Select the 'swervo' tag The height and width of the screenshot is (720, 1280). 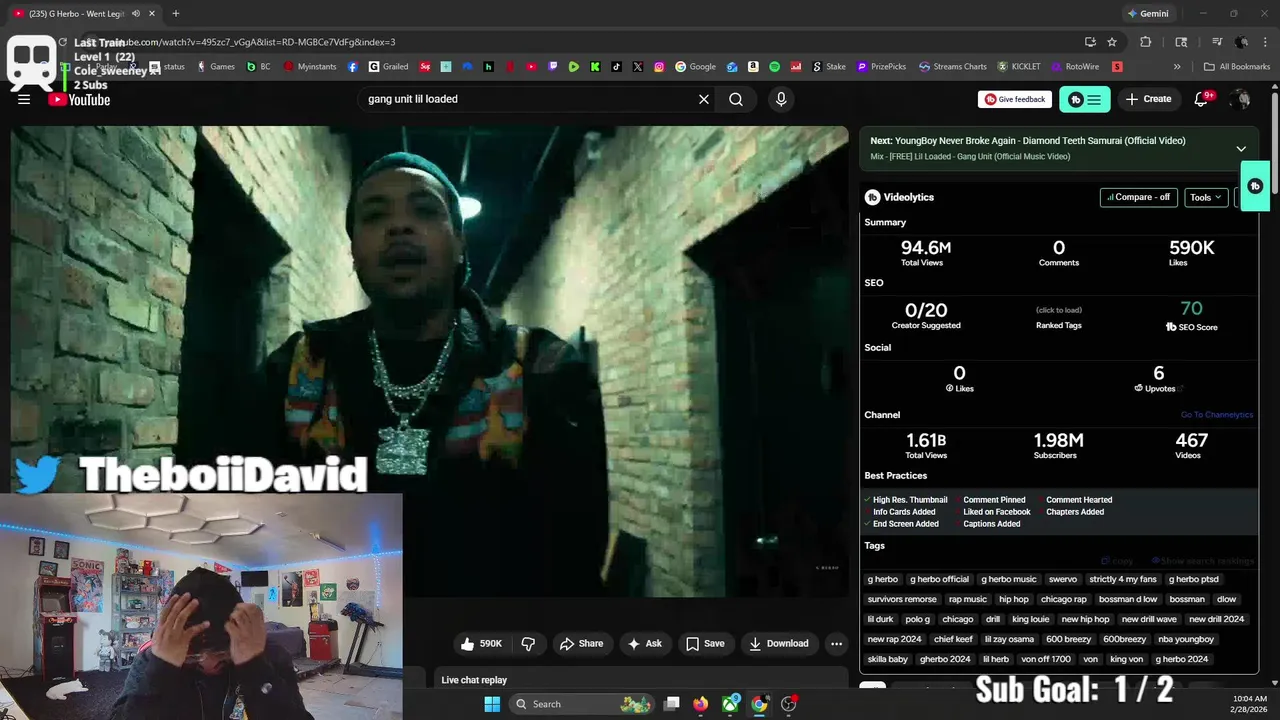pyautogui.click(x=1063, y=579)
